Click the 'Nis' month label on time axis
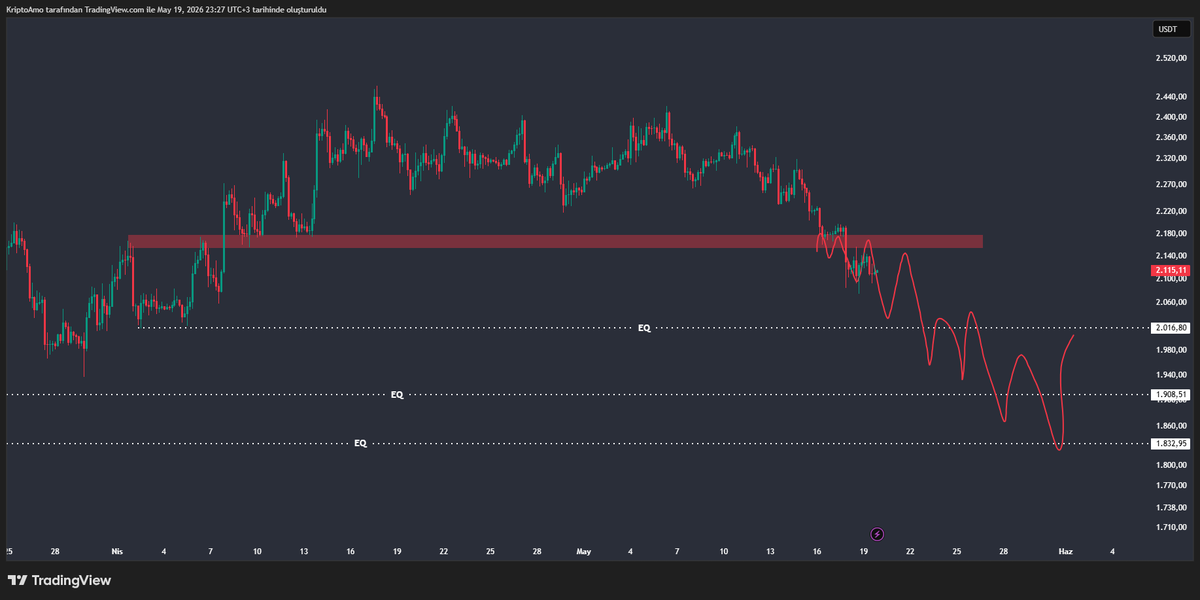The width and height of the screenshot is (1200, 600). click(117, 551)
